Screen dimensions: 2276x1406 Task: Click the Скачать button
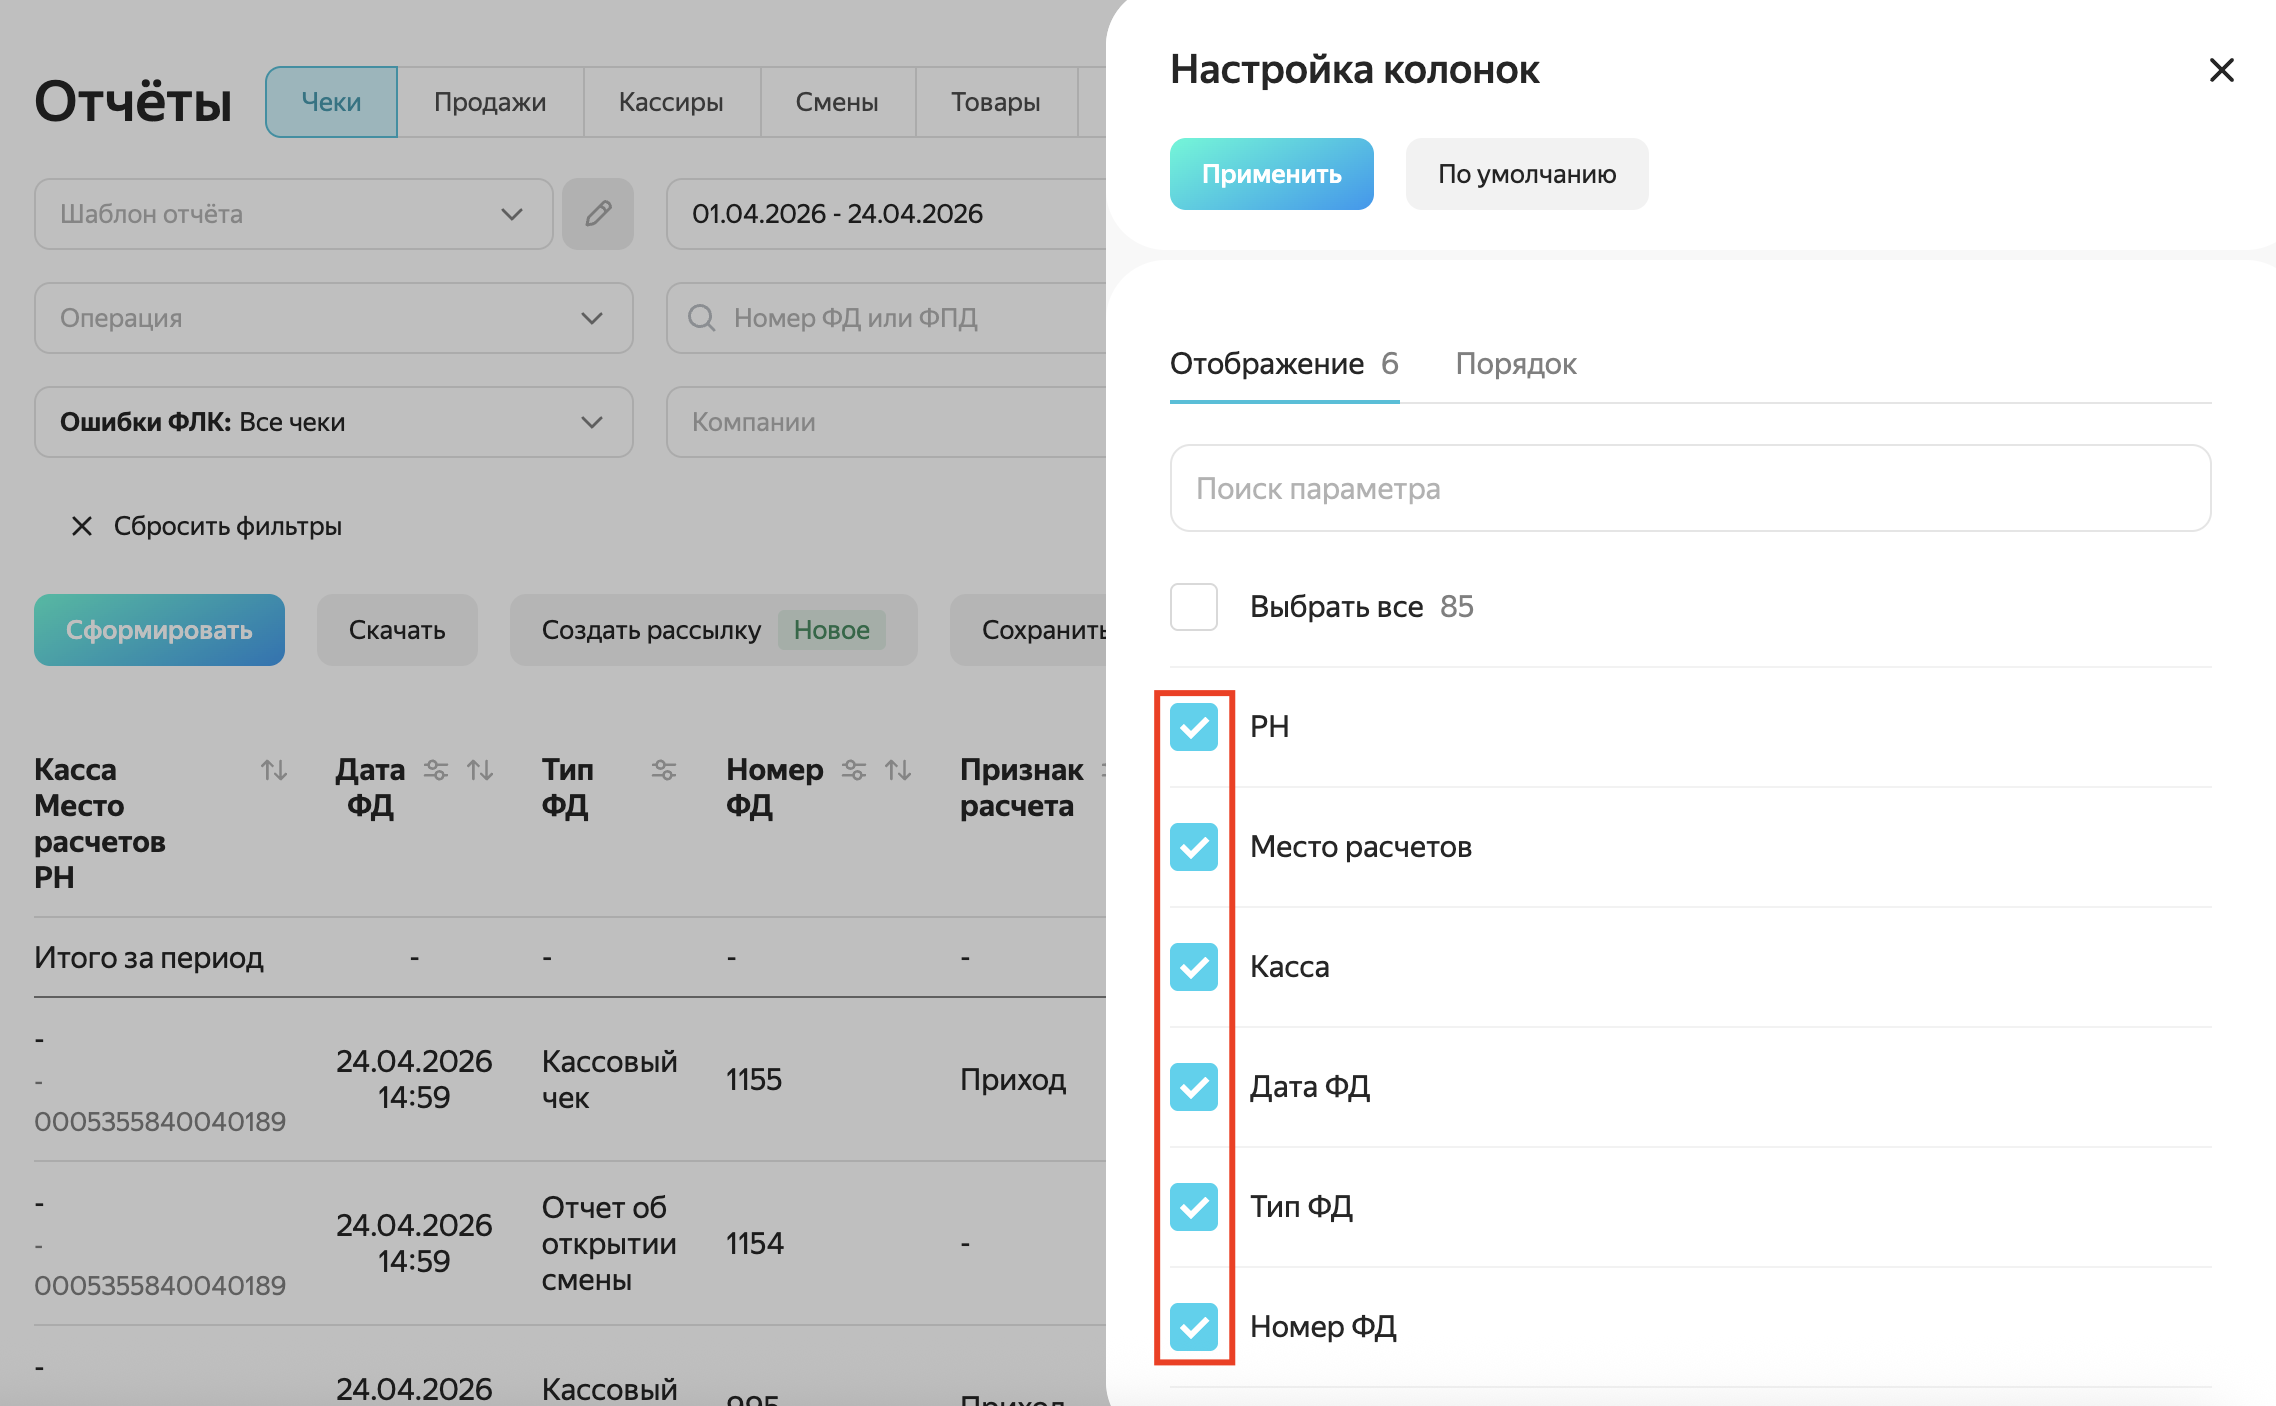point(397,630)
